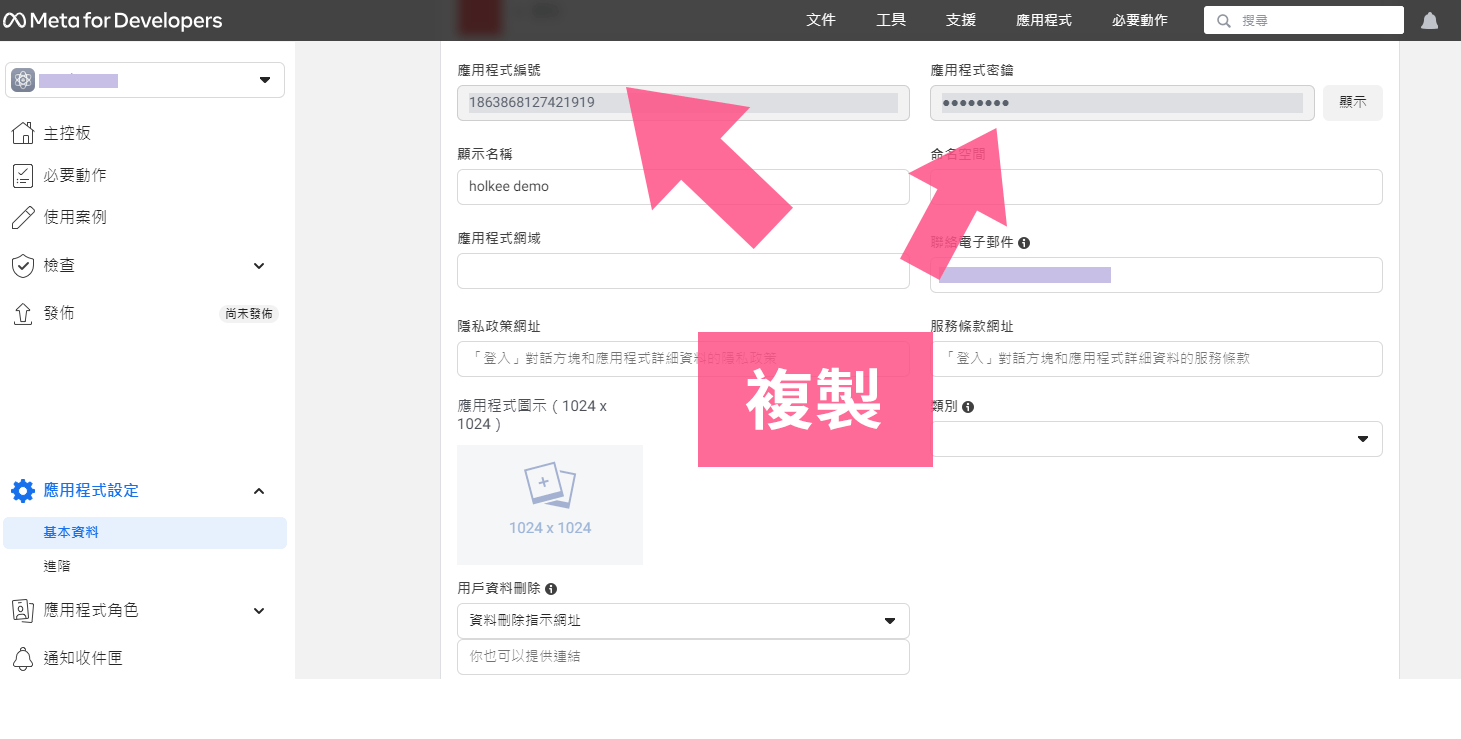Open 應用程式 in top navigation
This screenshot has height=739, width=1461.
tap(1044, 21)
